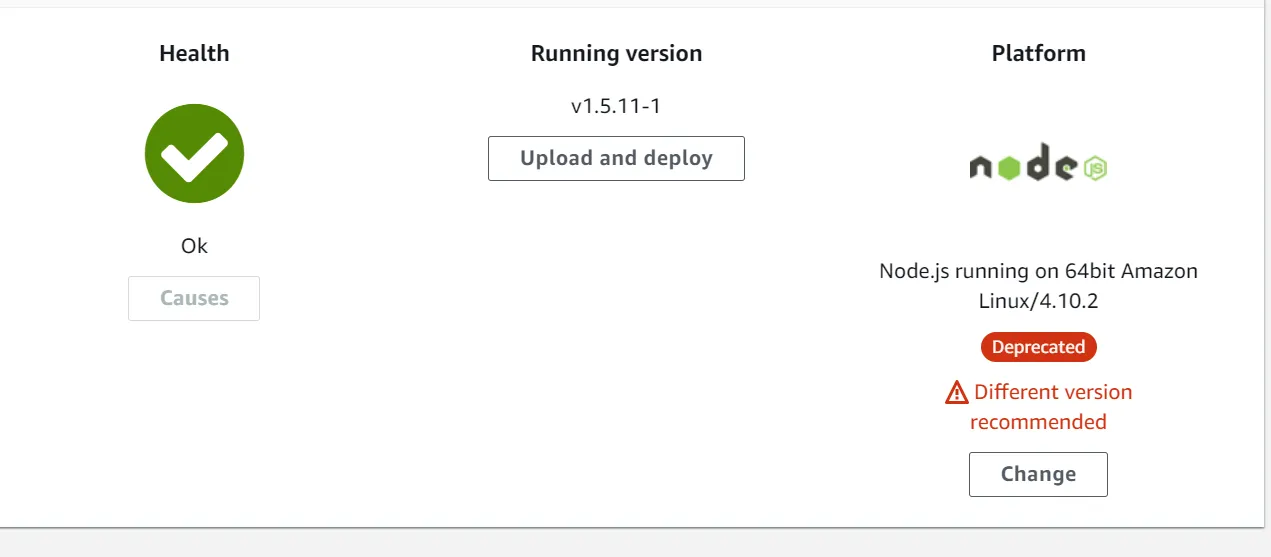Click the green health checkmark icon
The image size is (1271, 557).
[194, 154]
